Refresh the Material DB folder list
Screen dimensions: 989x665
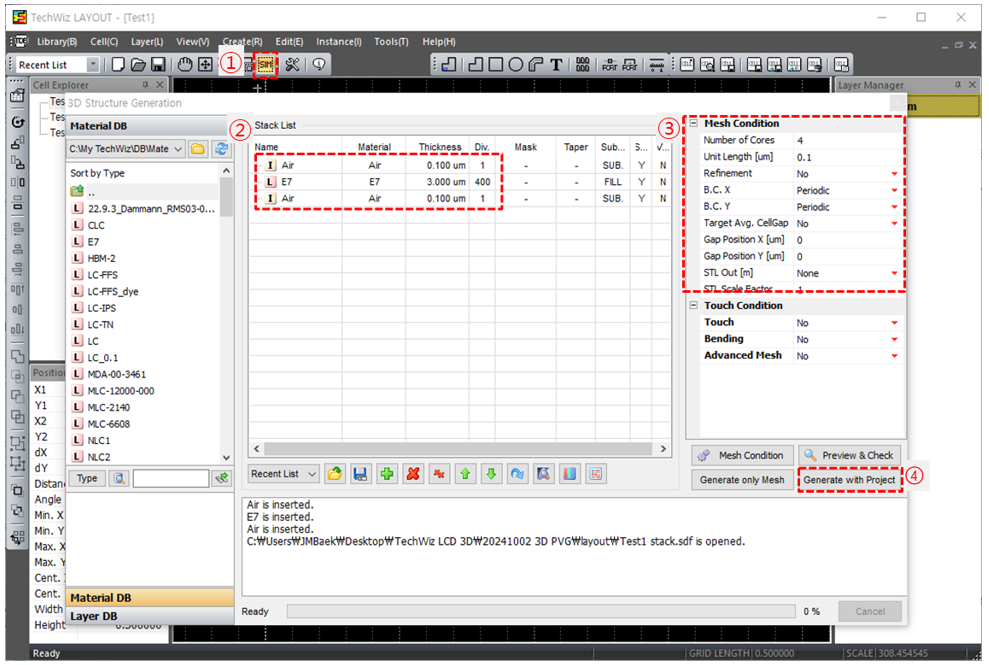pos(221,149)
